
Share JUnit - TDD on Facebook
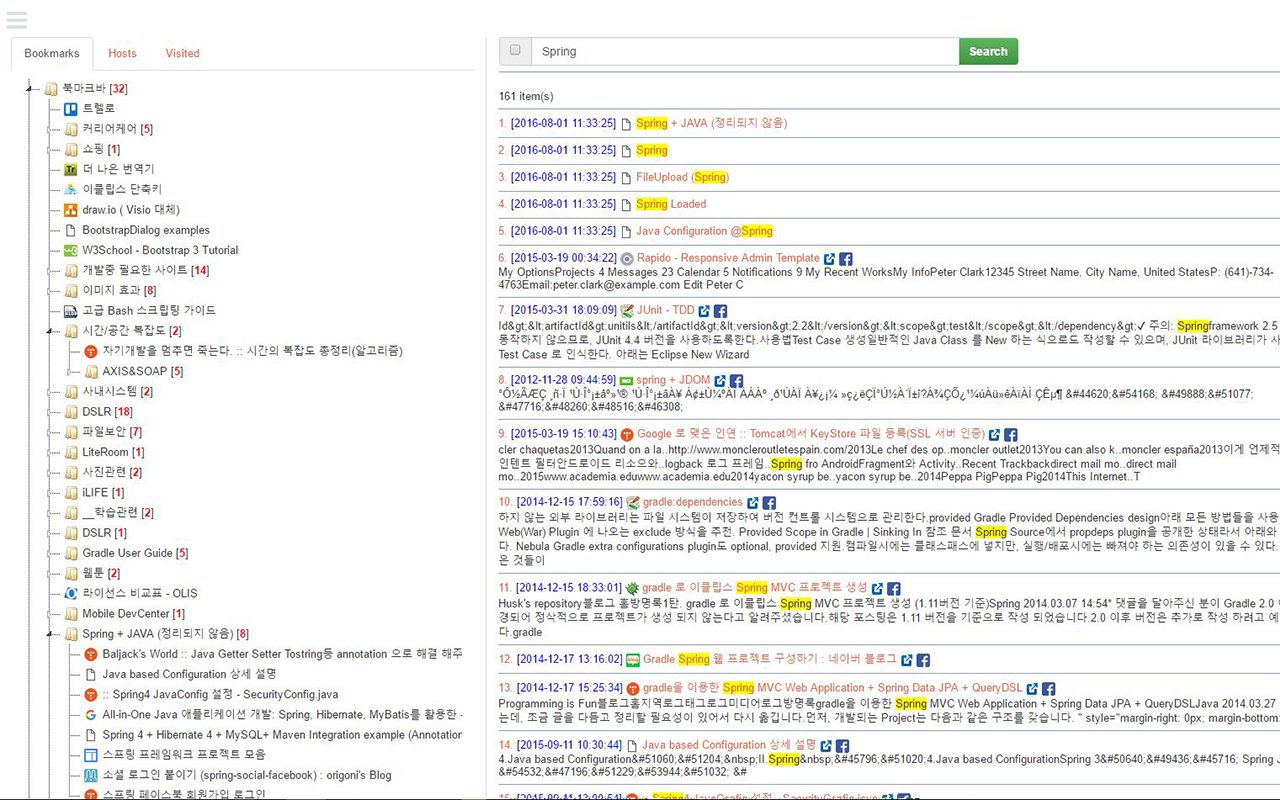720,311
